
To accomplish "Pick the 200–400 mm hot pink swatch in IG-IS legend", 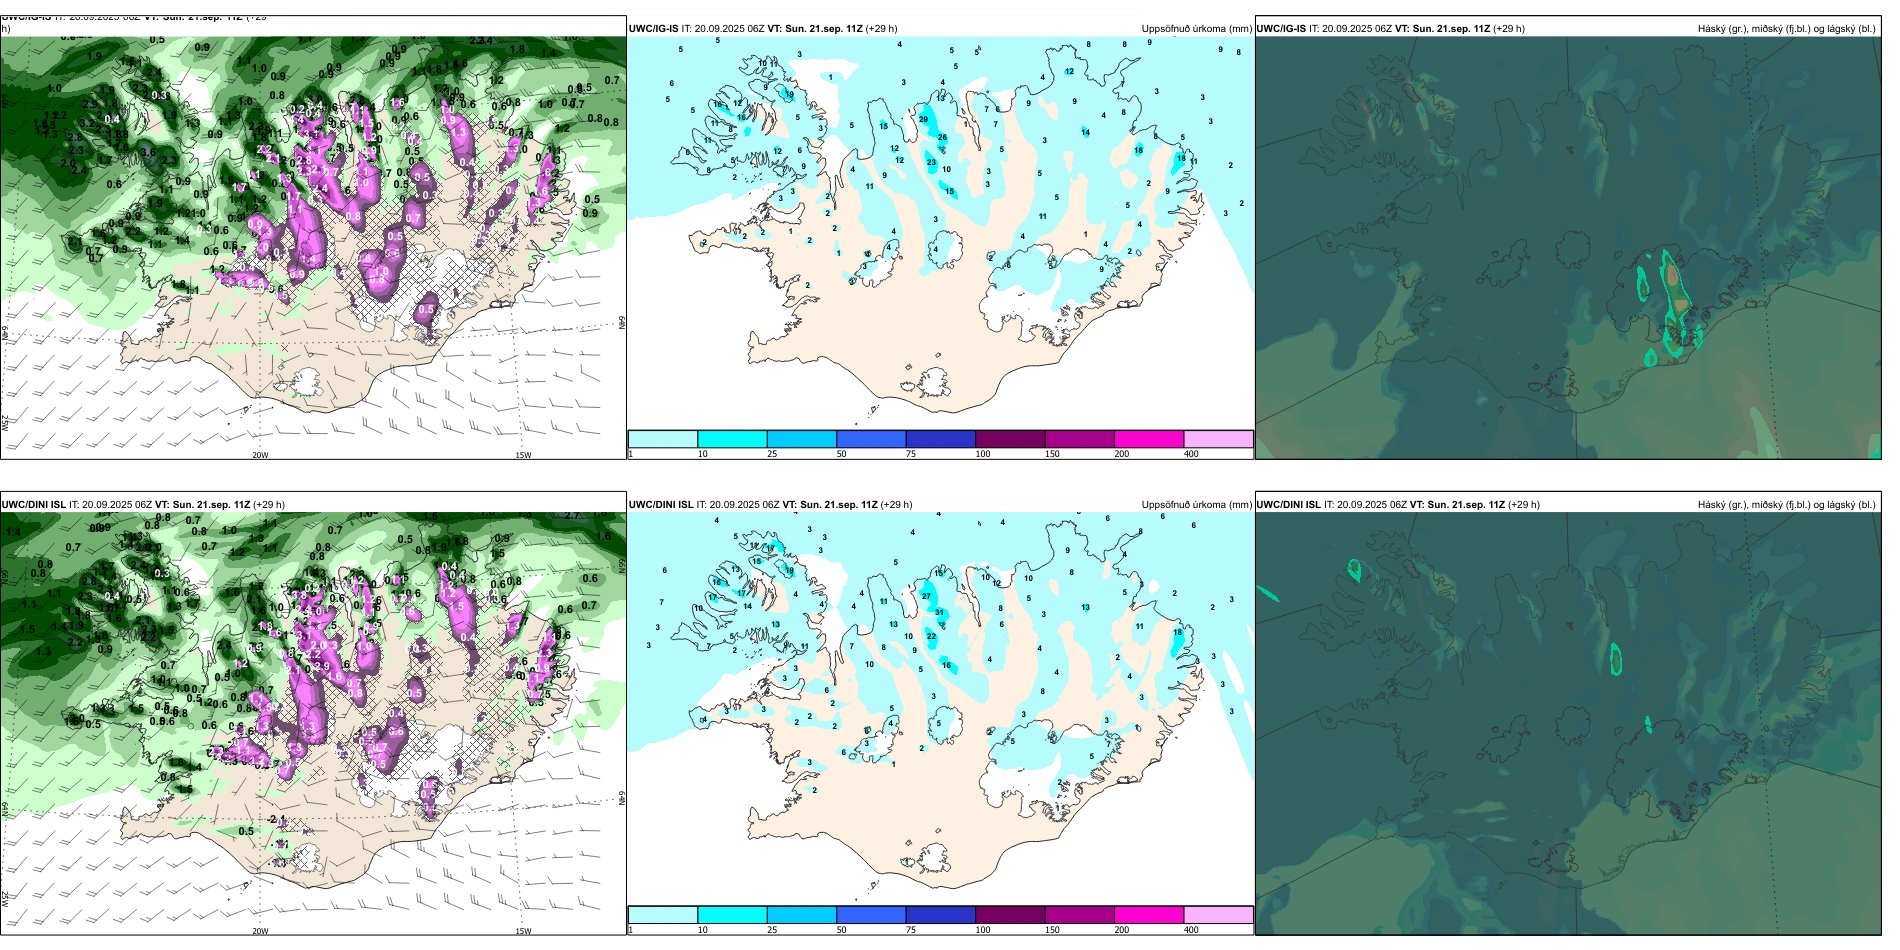I will (1149, 439).
